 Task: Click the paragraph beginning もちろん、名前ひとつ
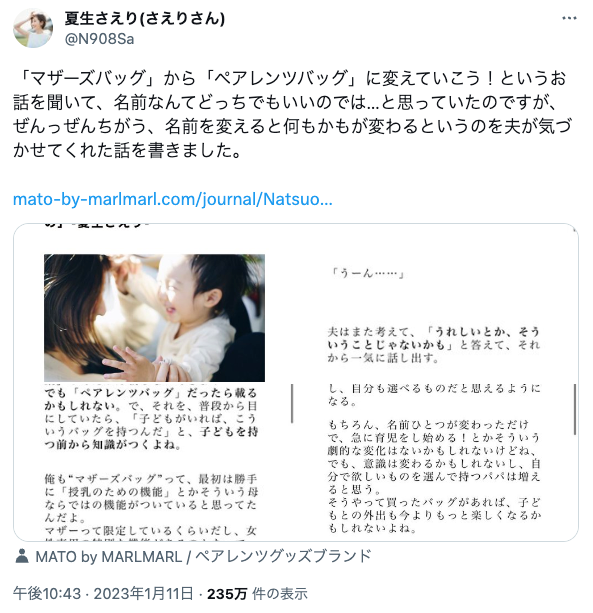(434, 457)
